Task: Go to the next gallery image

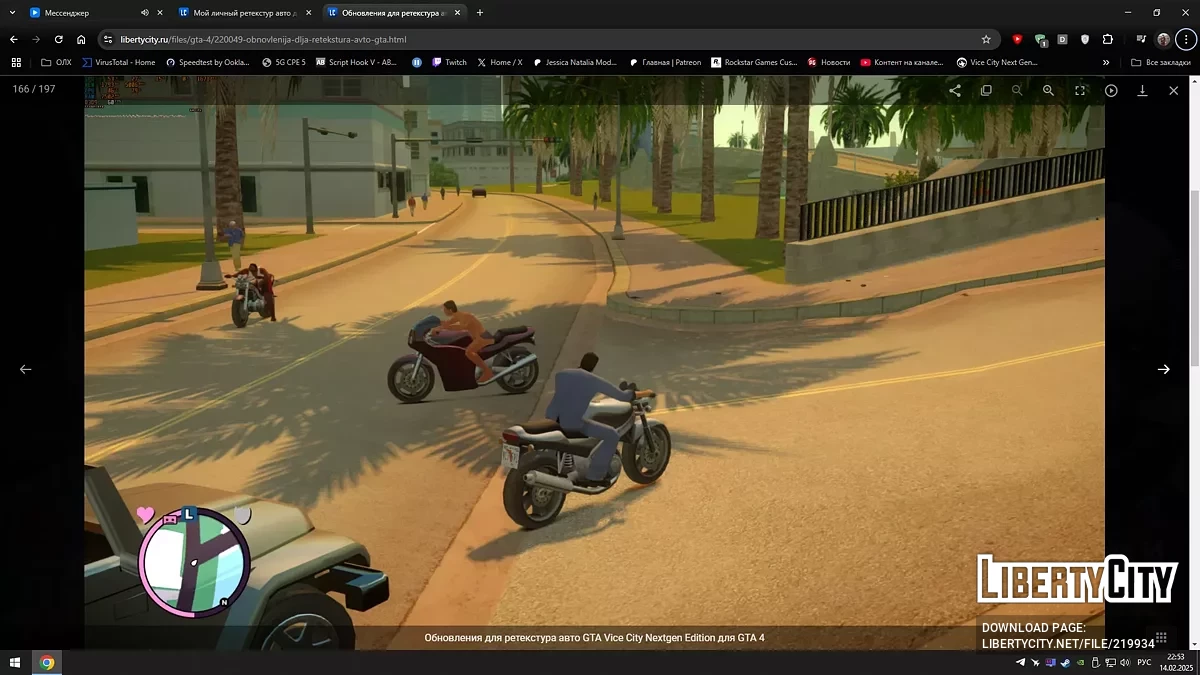Action: pyautogui.click(x=1163, y=369)
